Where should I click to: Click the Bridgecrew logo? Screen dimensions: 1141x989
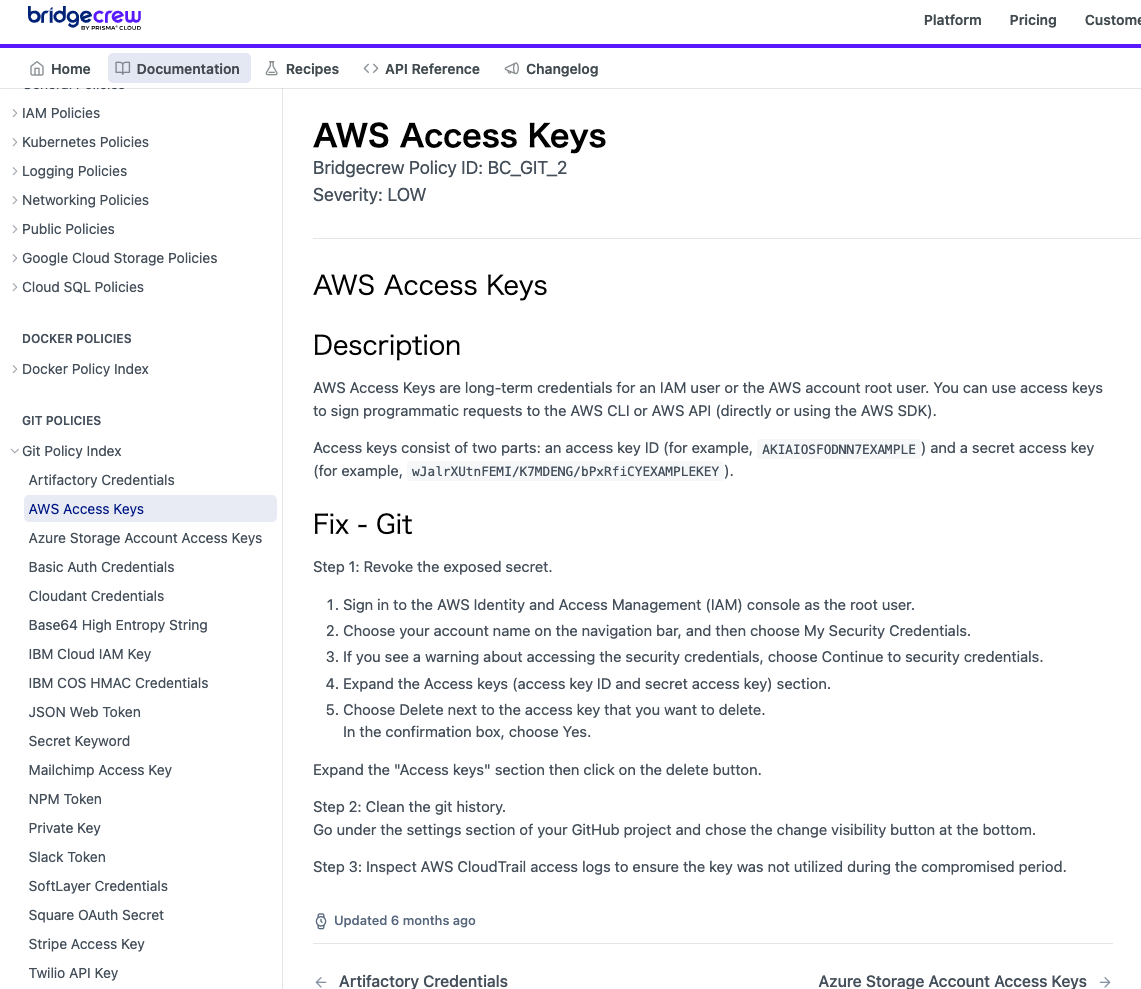click(x=84, y=17)
